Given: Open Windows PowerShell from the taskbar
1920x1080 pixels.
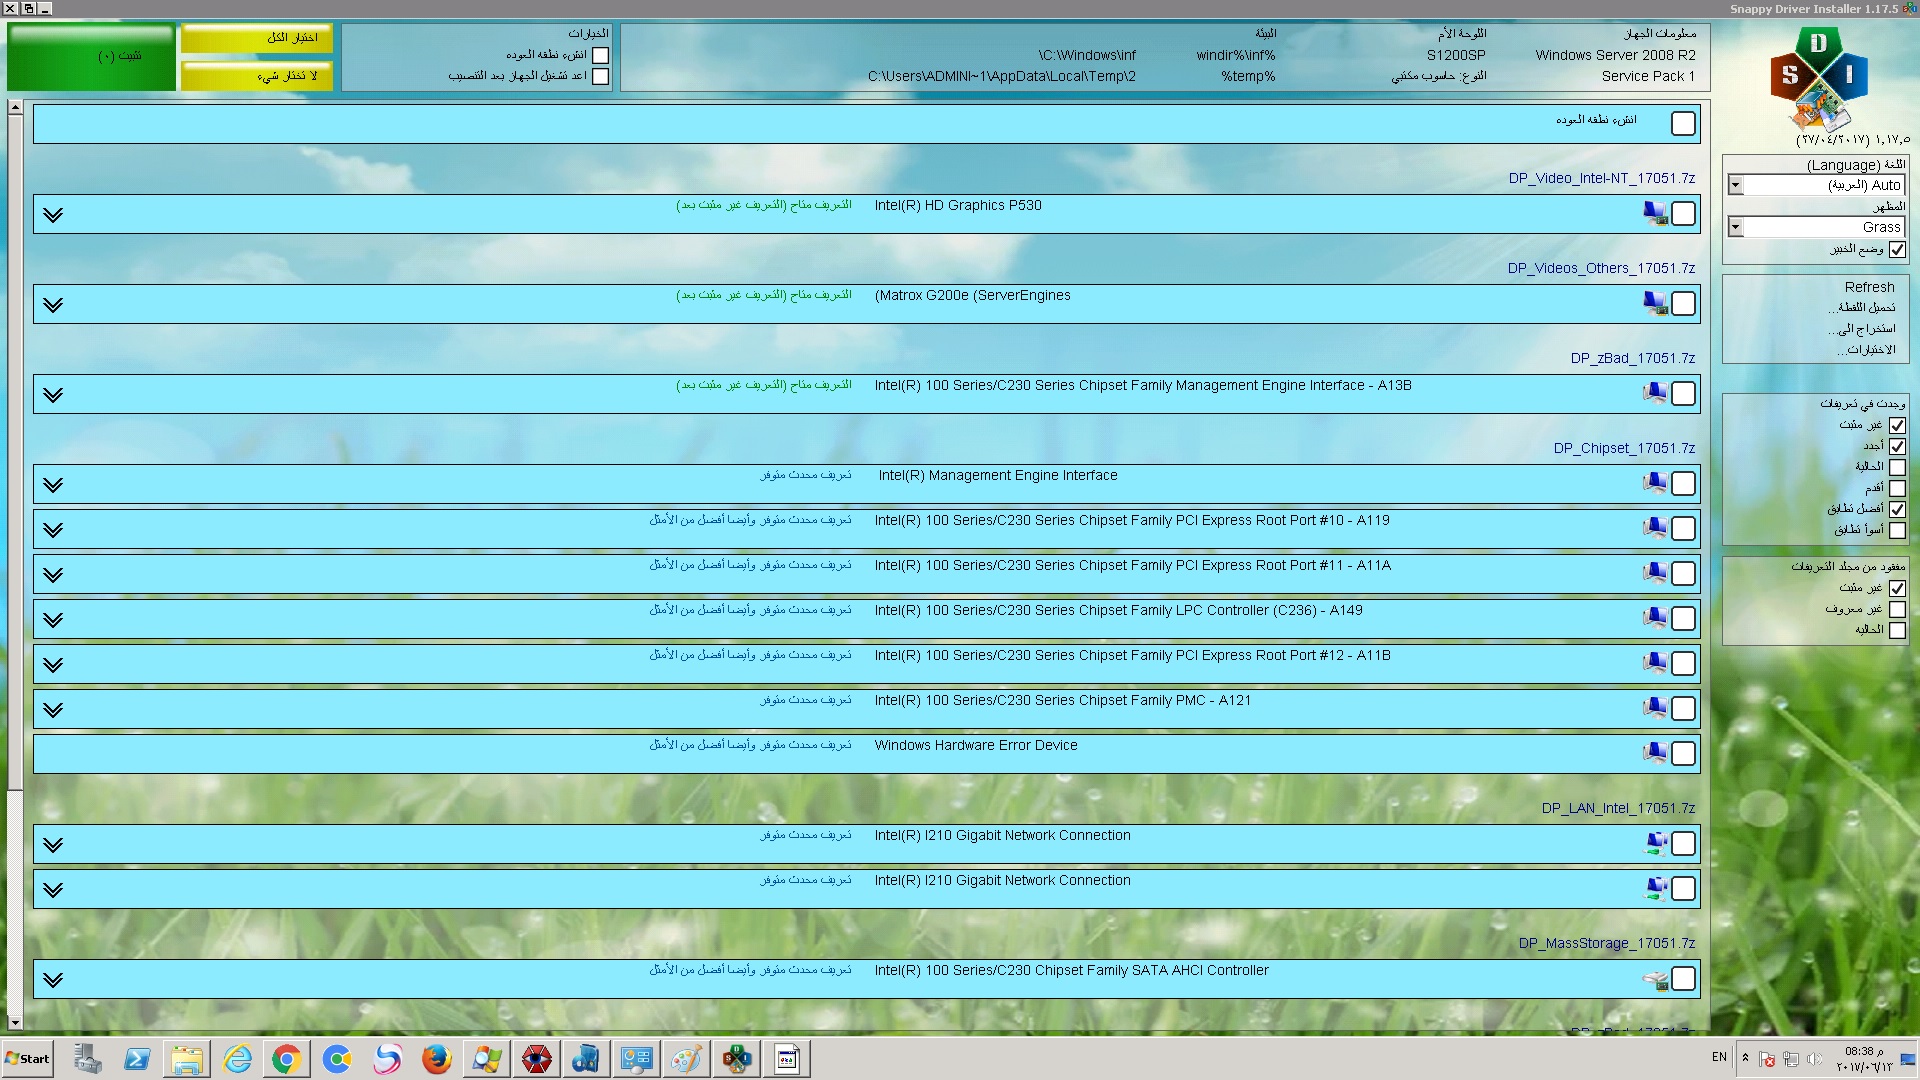Looking at the screenshot, I should [x=137, y=1059].
